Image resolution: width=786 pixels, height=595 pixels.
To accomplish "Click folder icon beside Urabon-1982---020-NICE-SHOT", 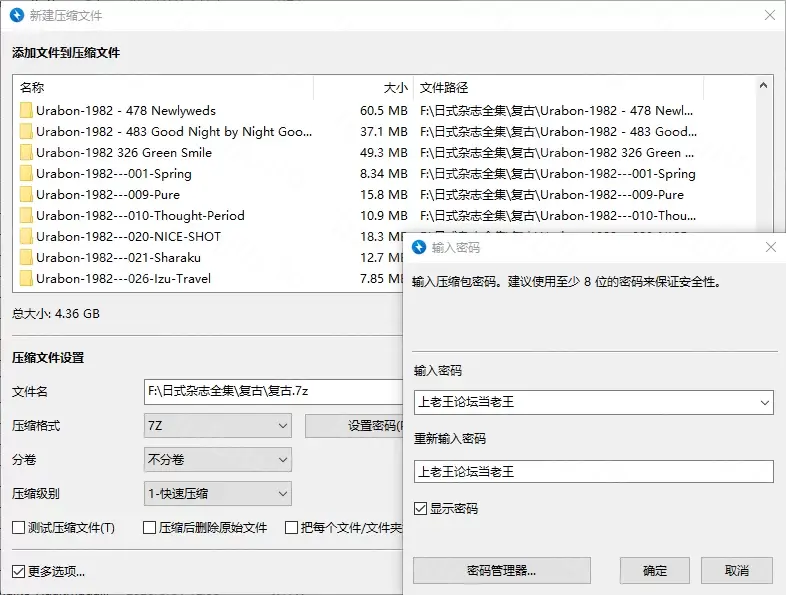I will (26, 237).
